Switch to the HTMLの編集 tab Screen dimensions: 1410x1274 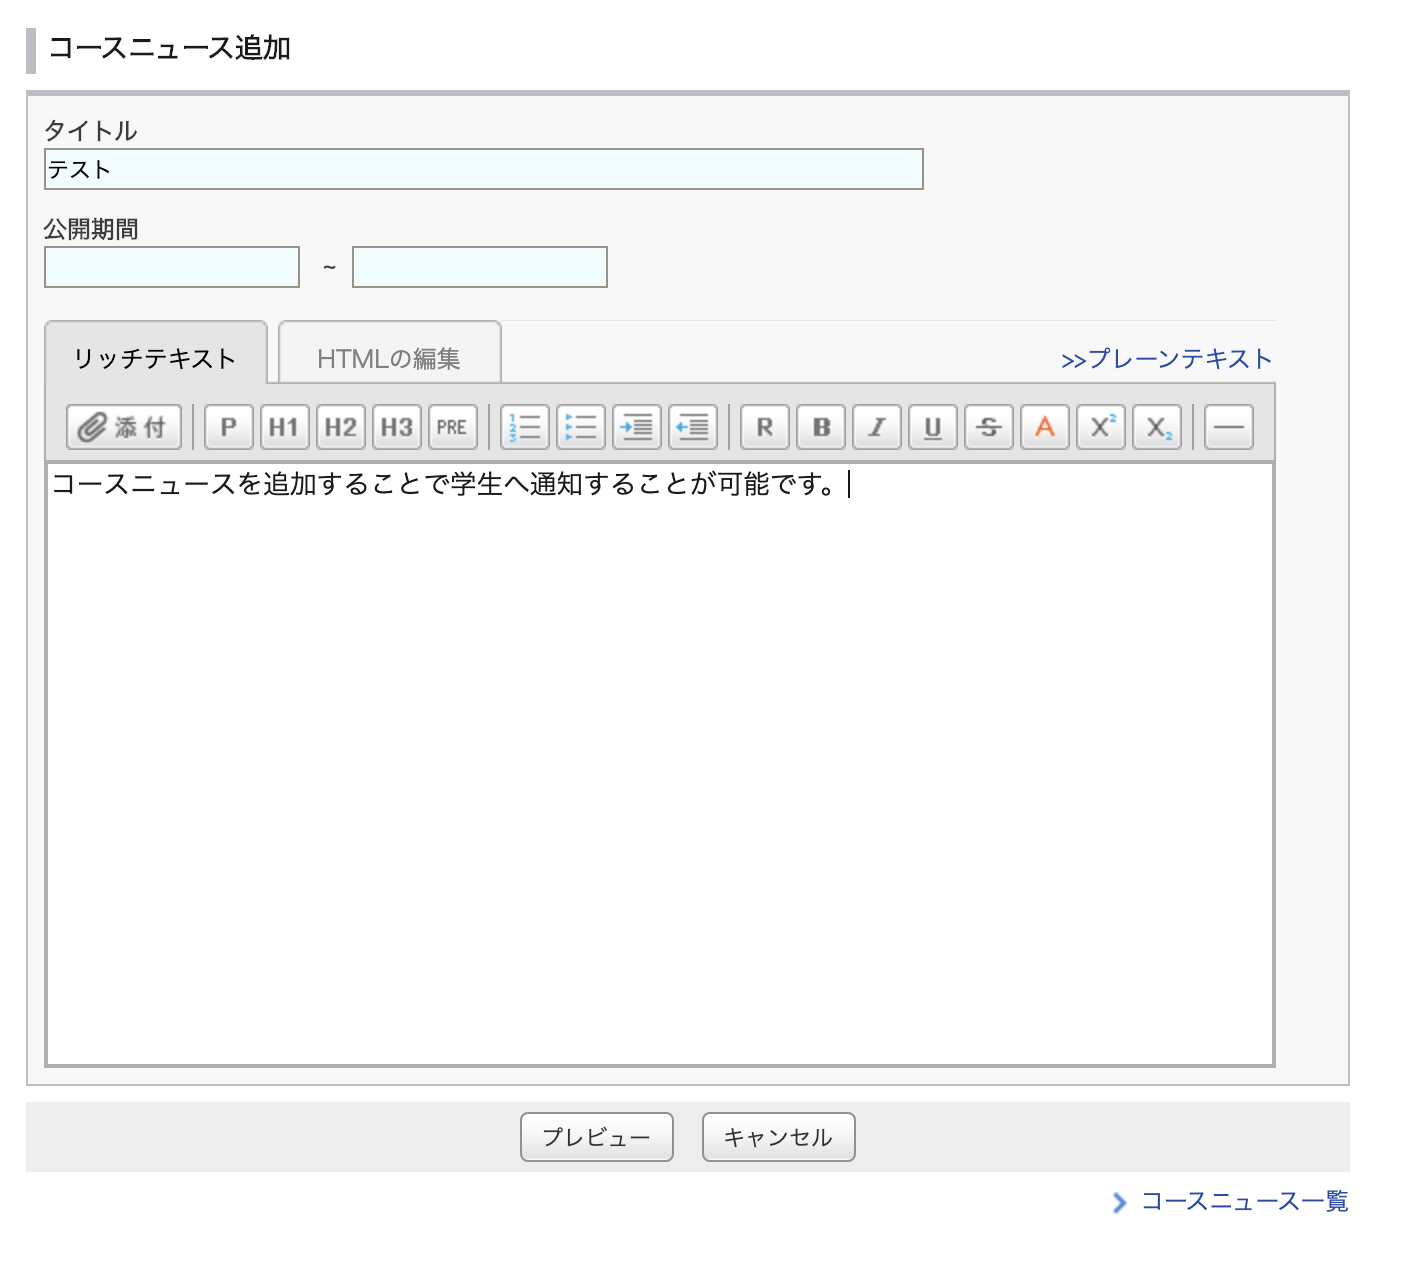(x=389, y=358)
